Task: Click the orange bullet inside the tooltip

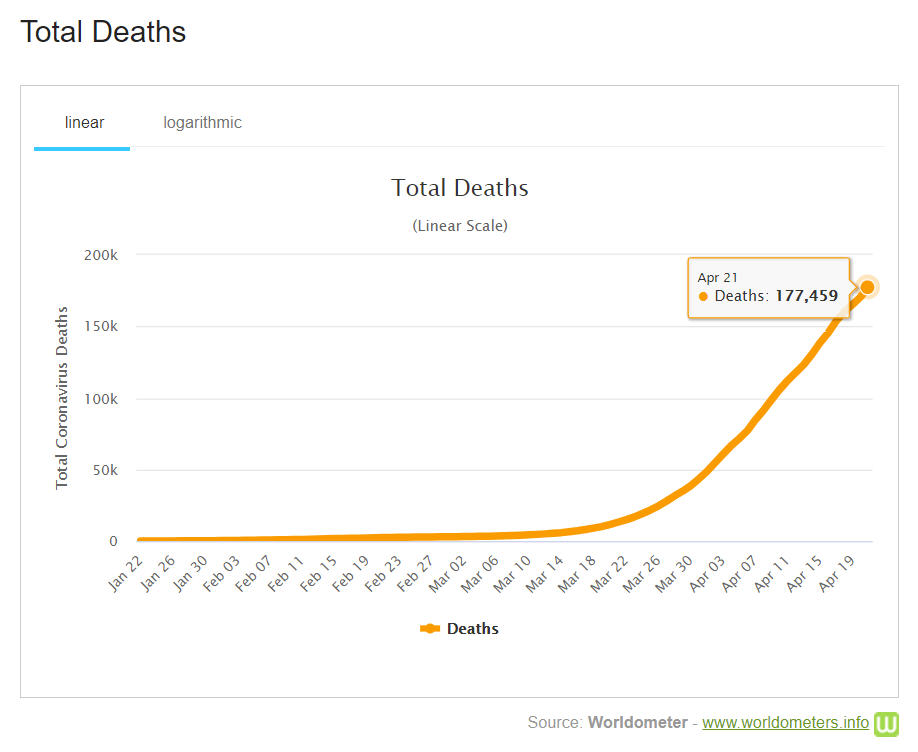Action: (x=703, y=297)
